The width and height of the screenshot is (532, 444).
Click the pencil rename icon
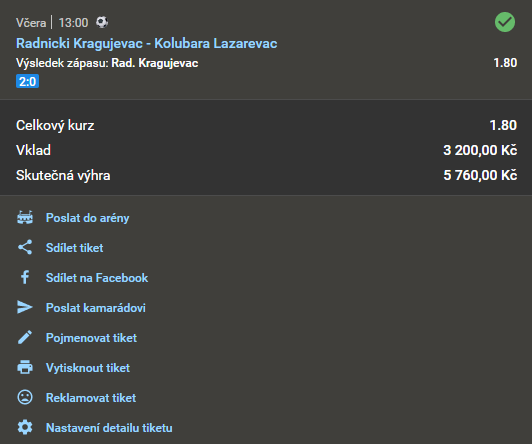(25, 337)
